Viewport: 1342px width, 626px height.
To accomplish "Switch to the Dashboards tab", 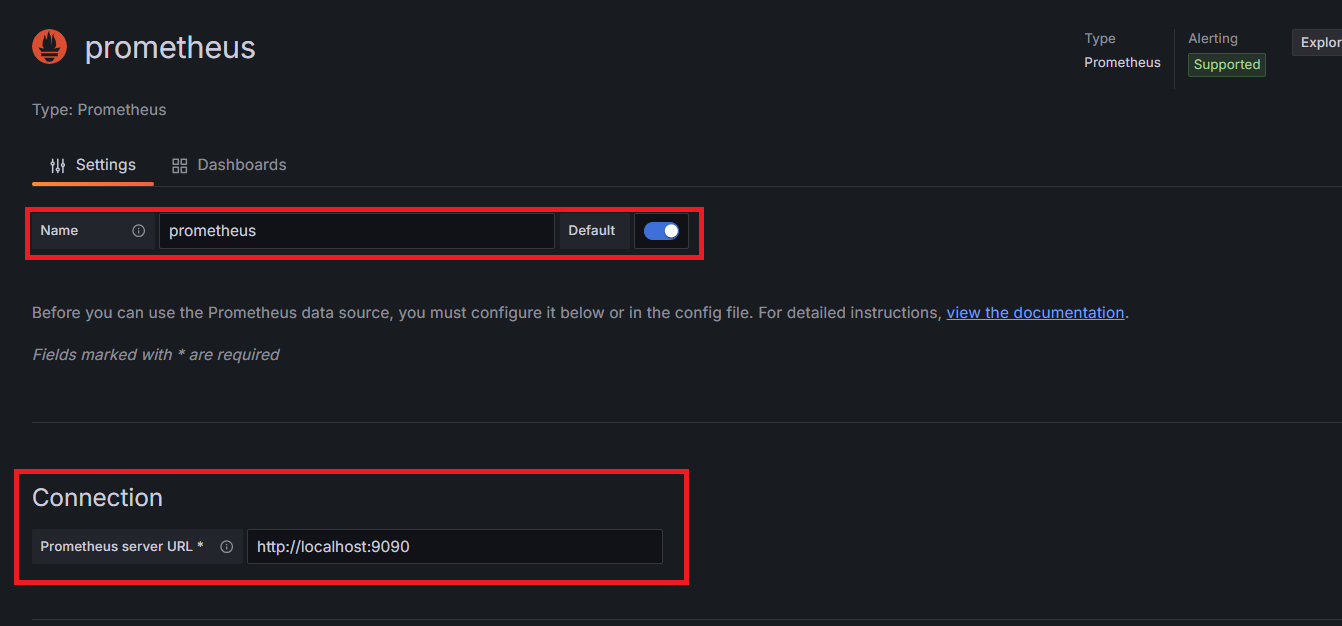I will 229,165.
